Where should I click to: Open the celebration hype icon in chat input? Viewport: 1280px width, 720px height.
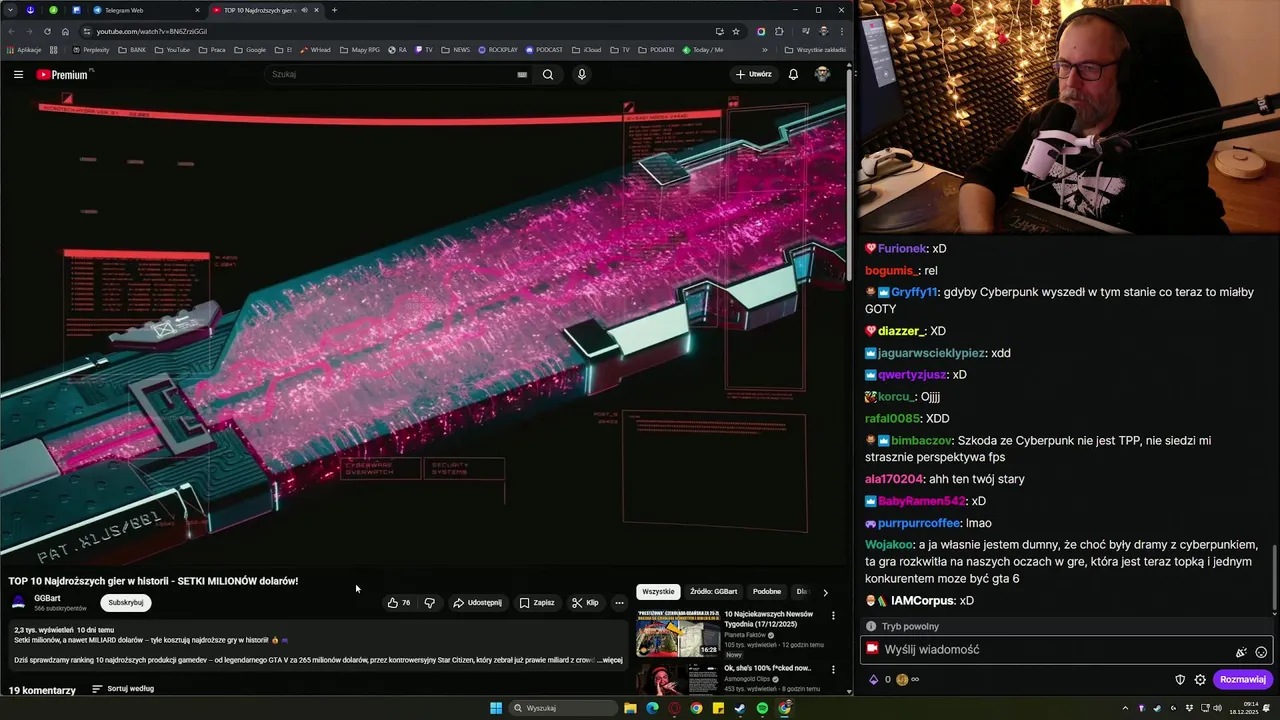(x=1241, y=652)
